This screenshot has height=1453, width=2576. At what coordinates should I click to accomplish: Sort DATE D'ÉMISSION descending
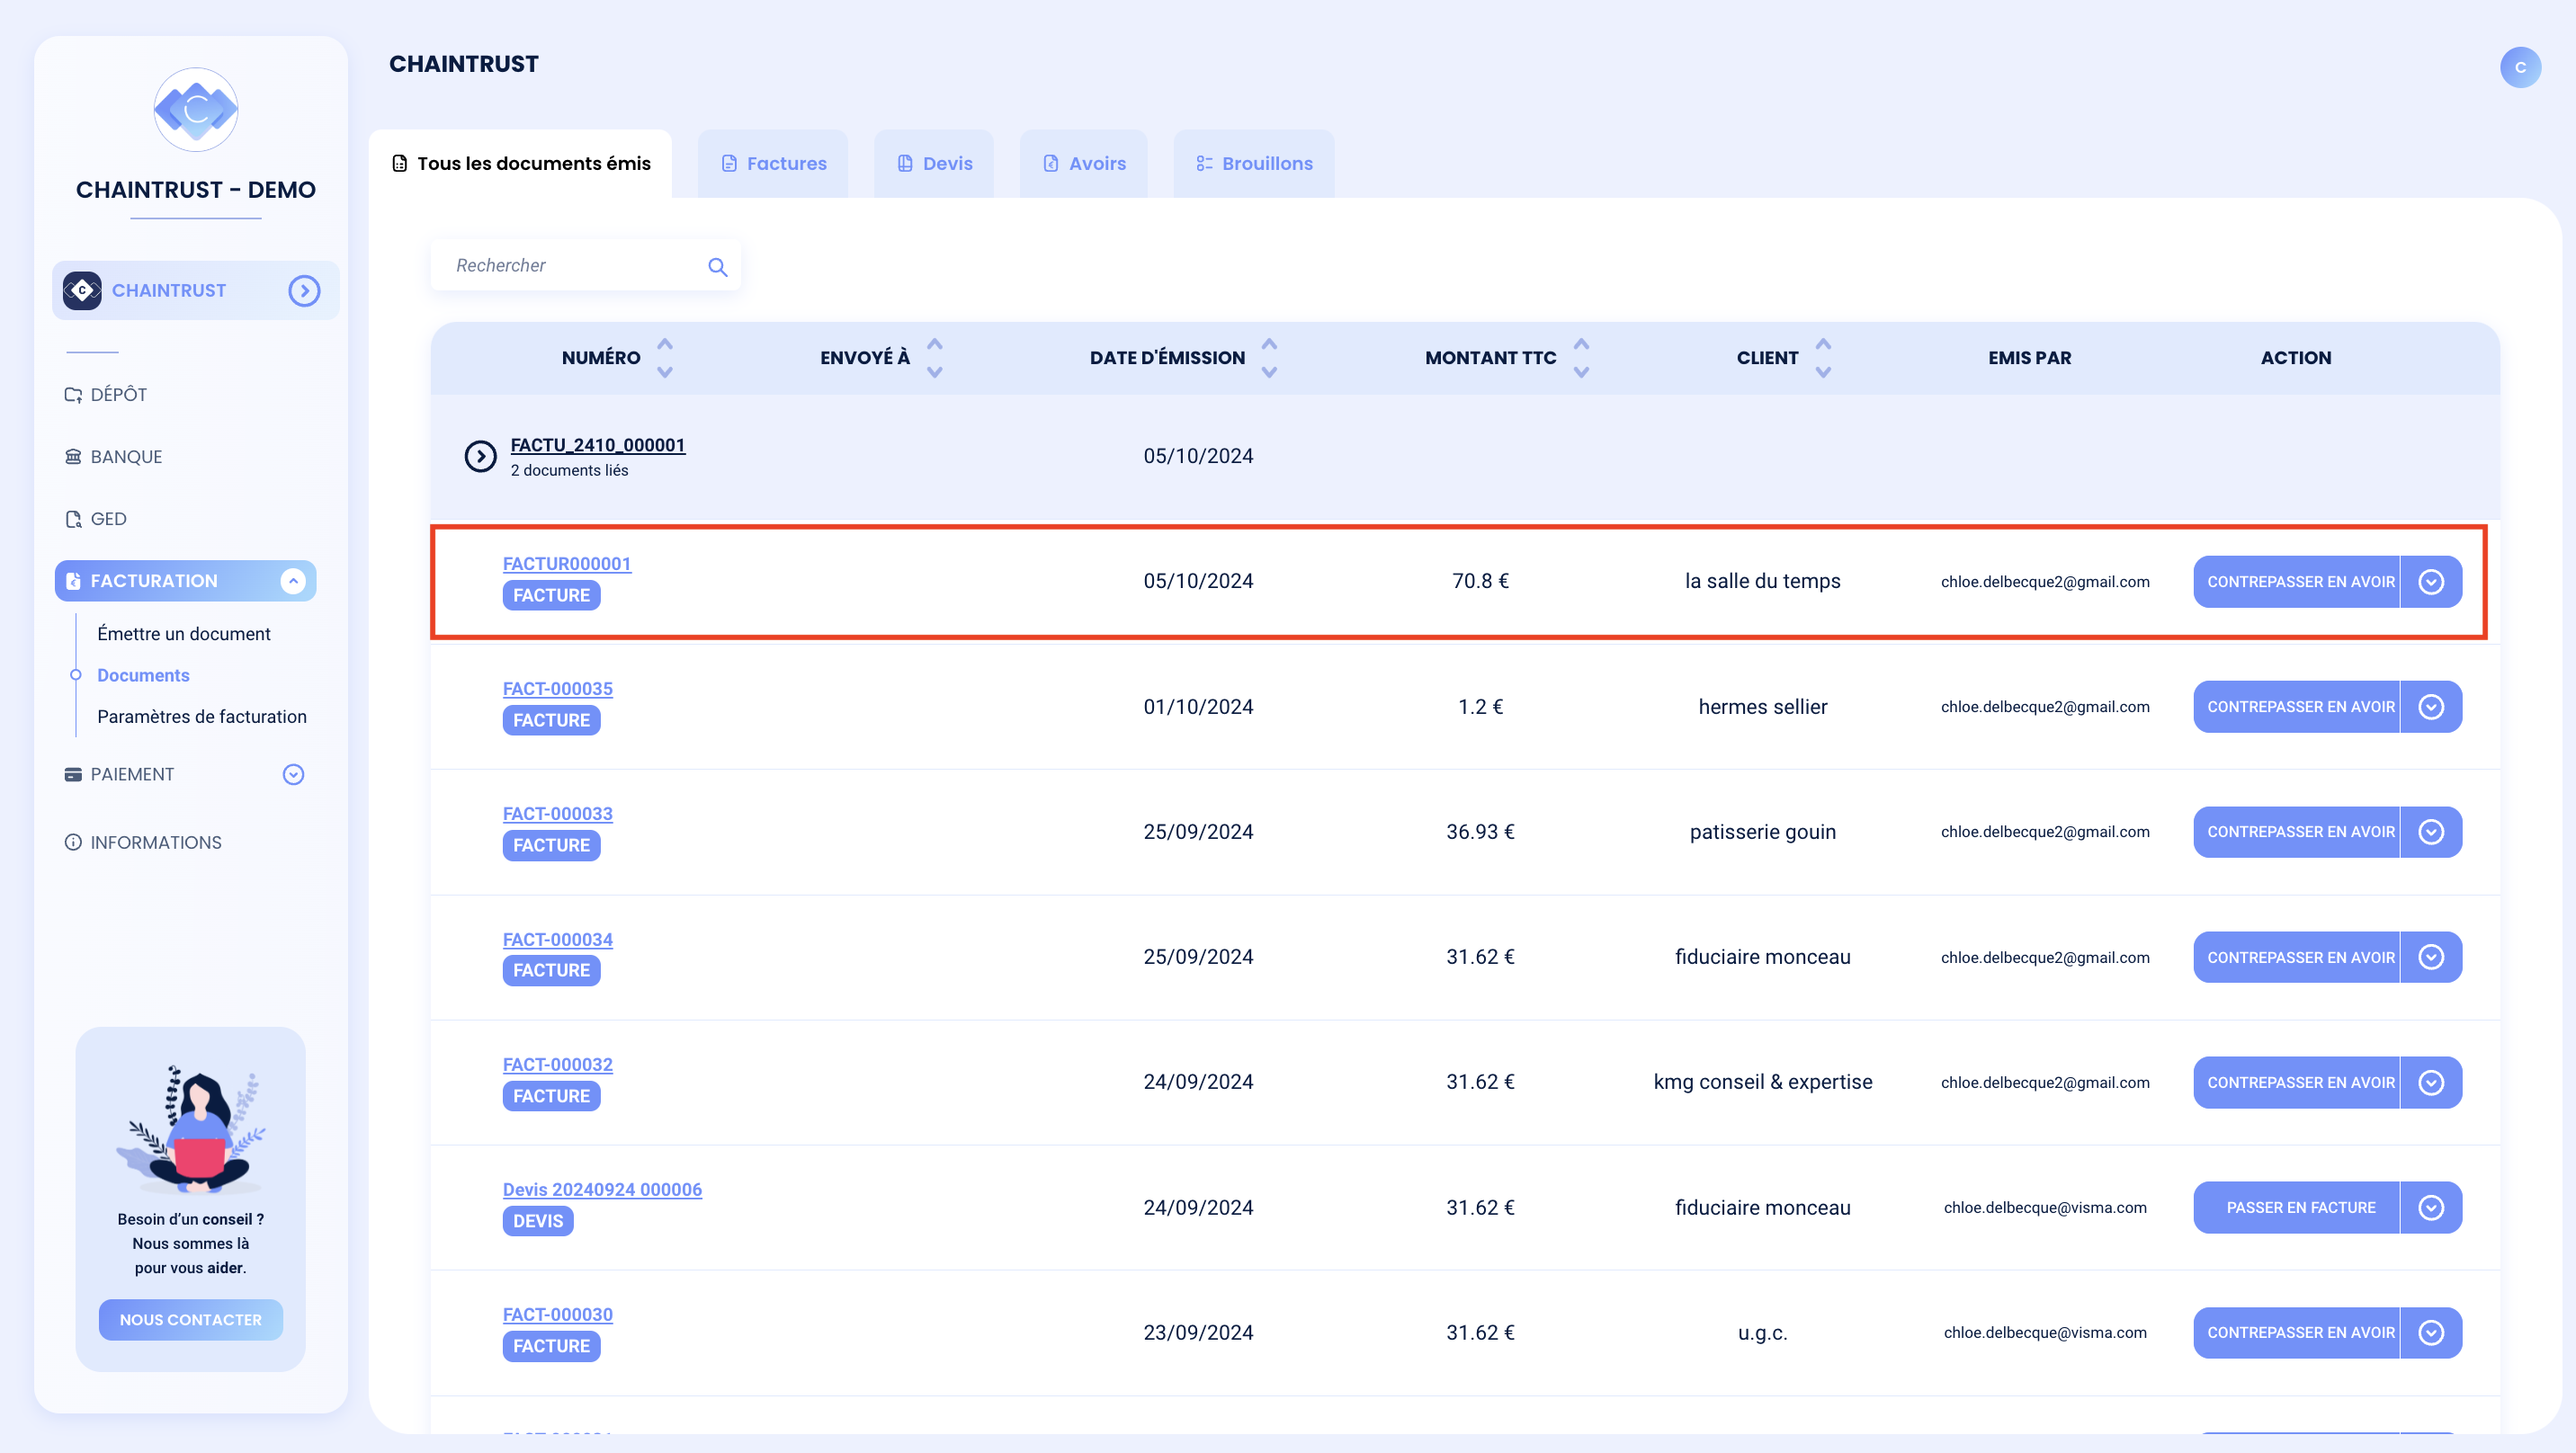coord(1270,372)
